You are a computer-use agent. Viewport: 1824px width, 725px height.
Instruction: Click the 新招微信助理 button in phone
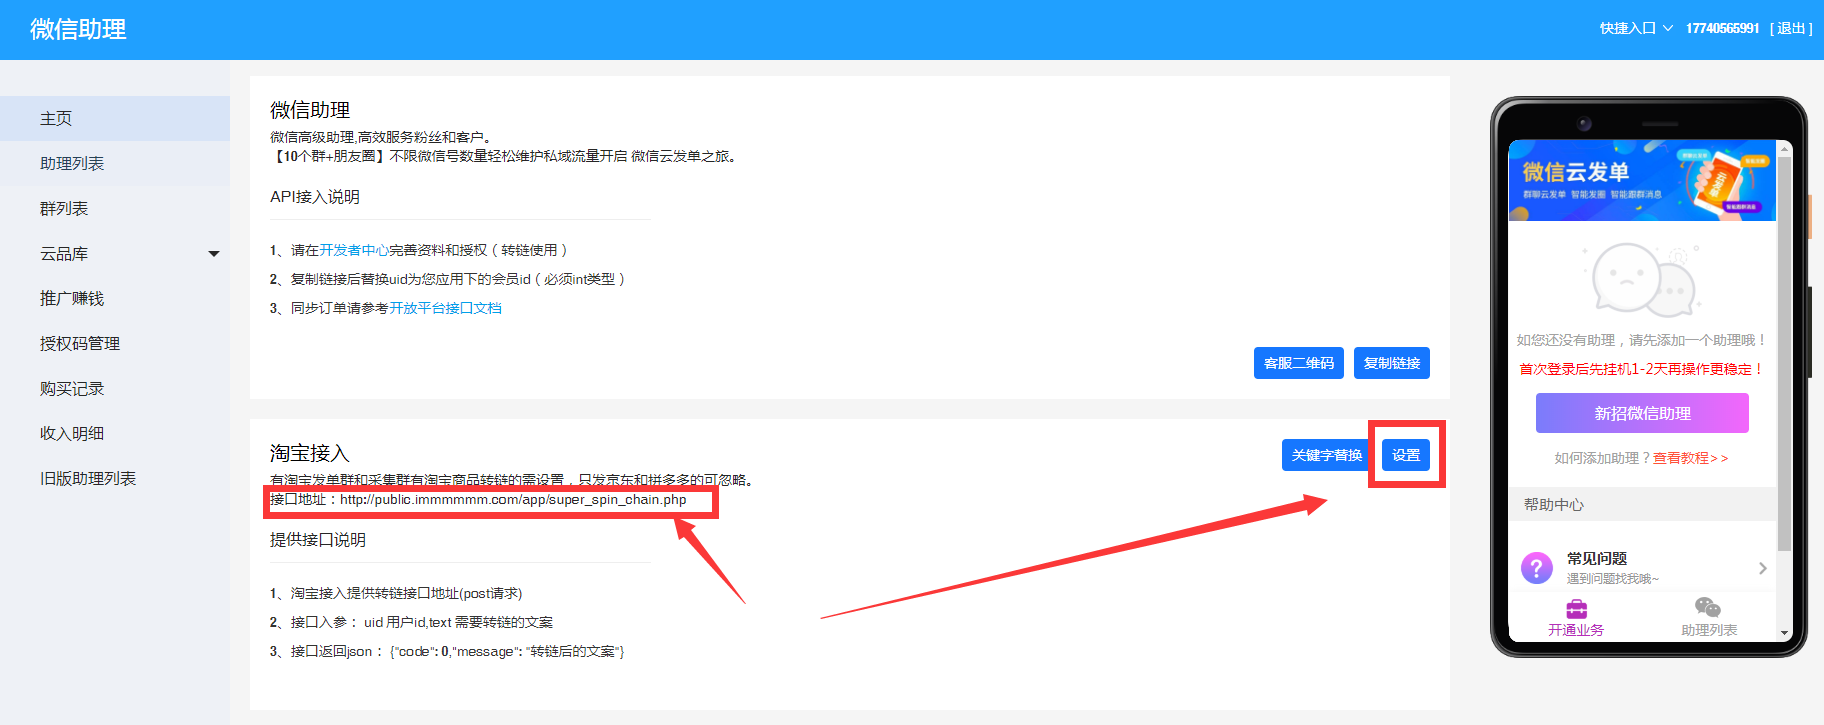(1642, 413)
